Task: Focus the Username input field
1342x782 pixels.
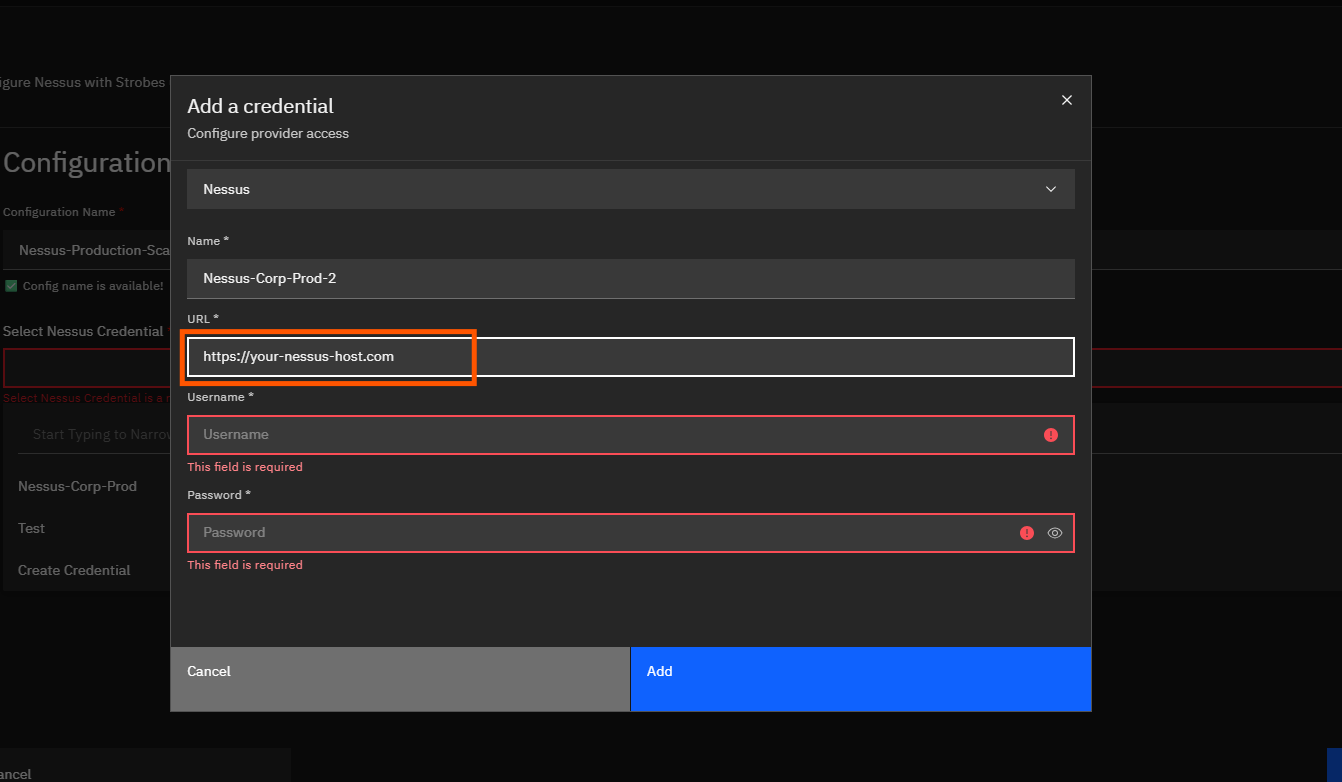Action: pos(631,435)
